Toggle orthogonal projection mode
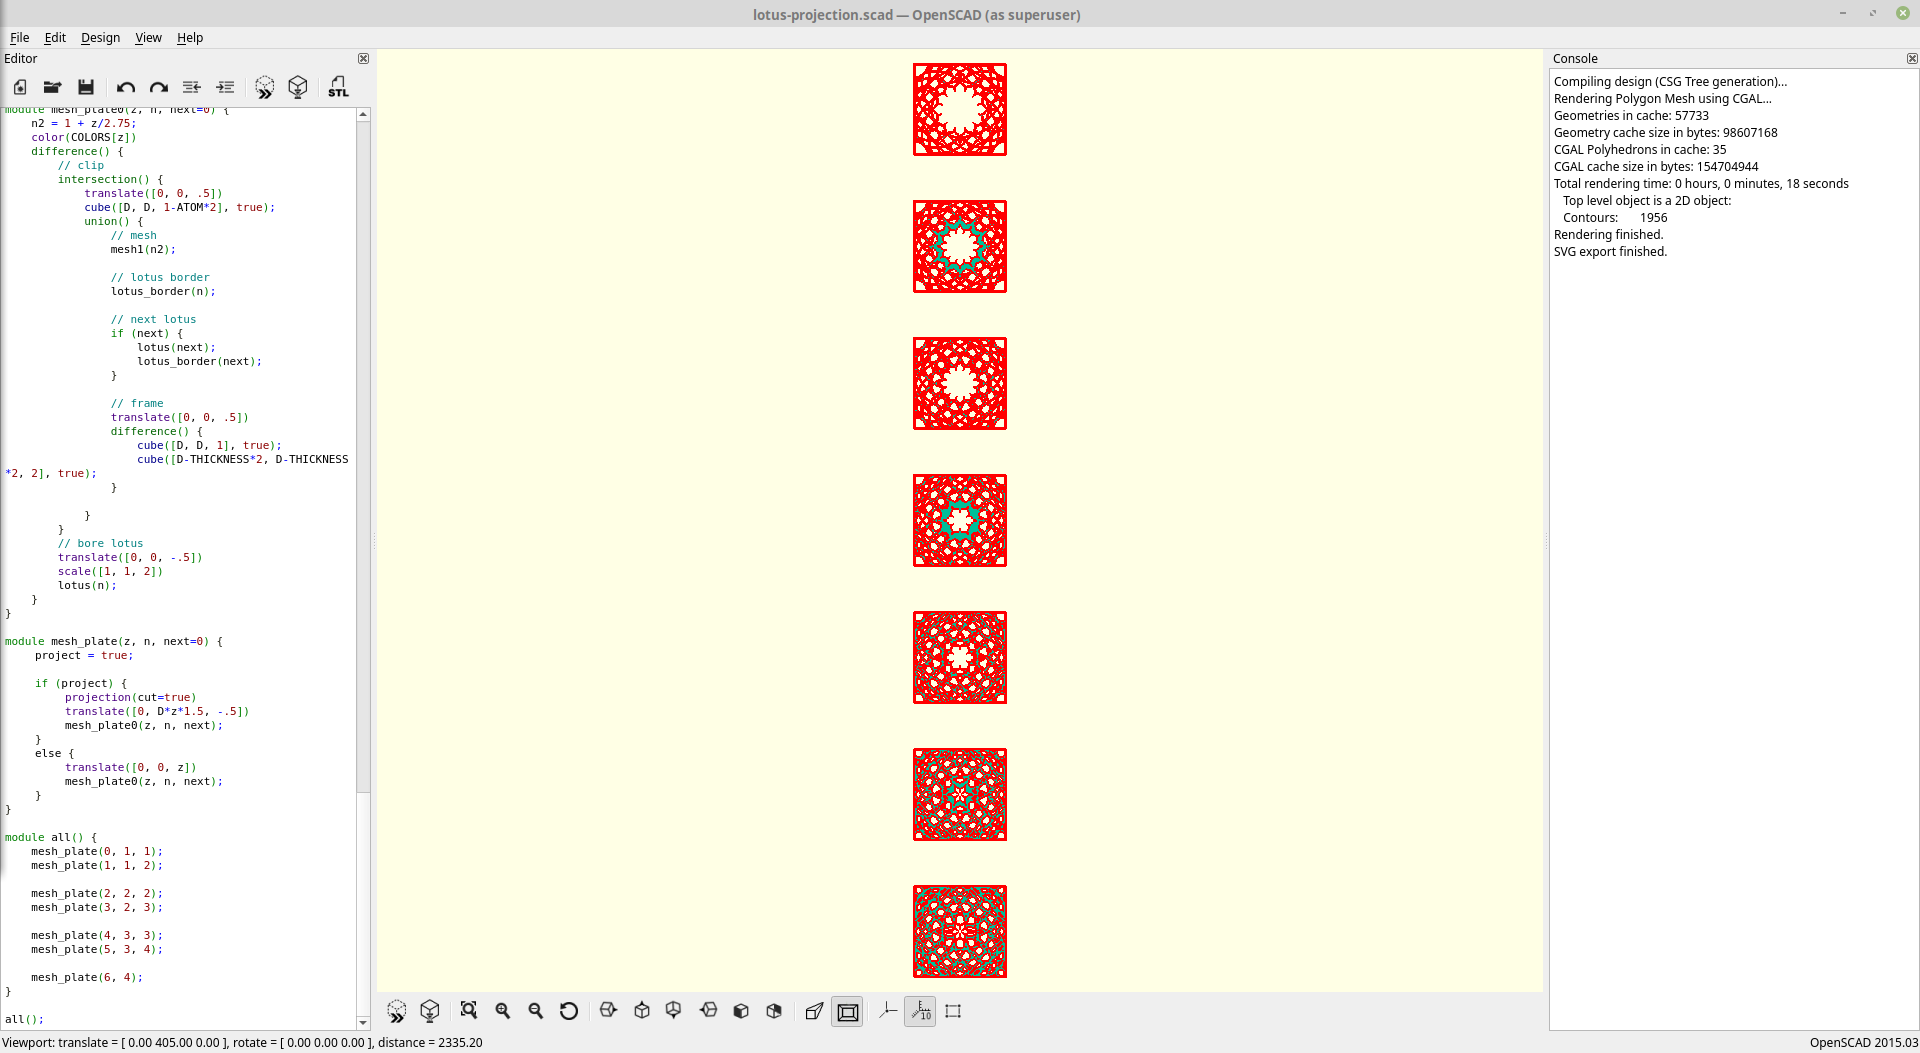The image size is (1920, 1053). 847,1011
